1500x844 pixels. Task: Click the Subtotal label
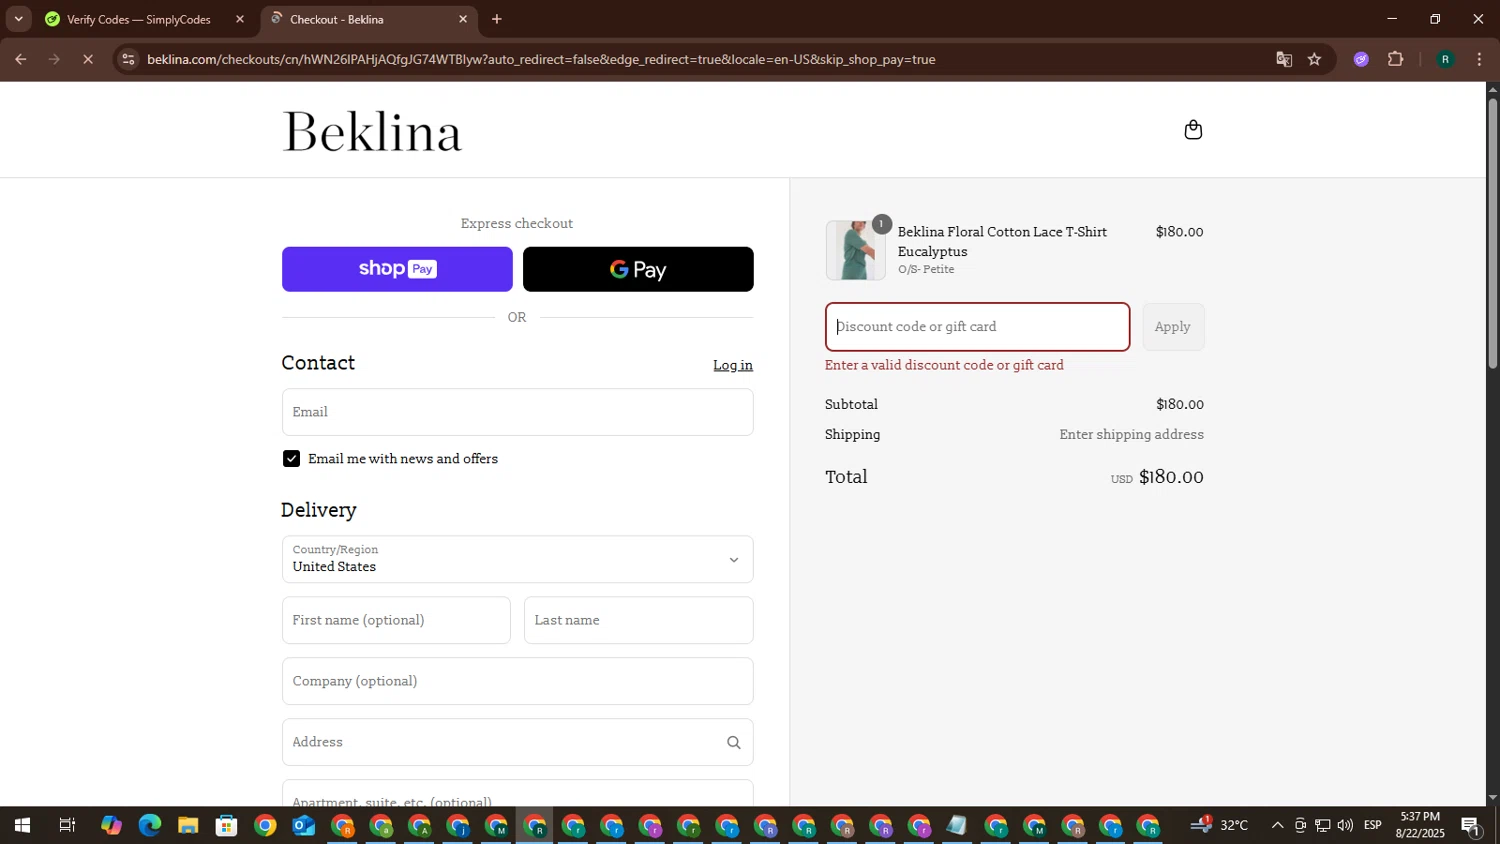pos(851,405)
